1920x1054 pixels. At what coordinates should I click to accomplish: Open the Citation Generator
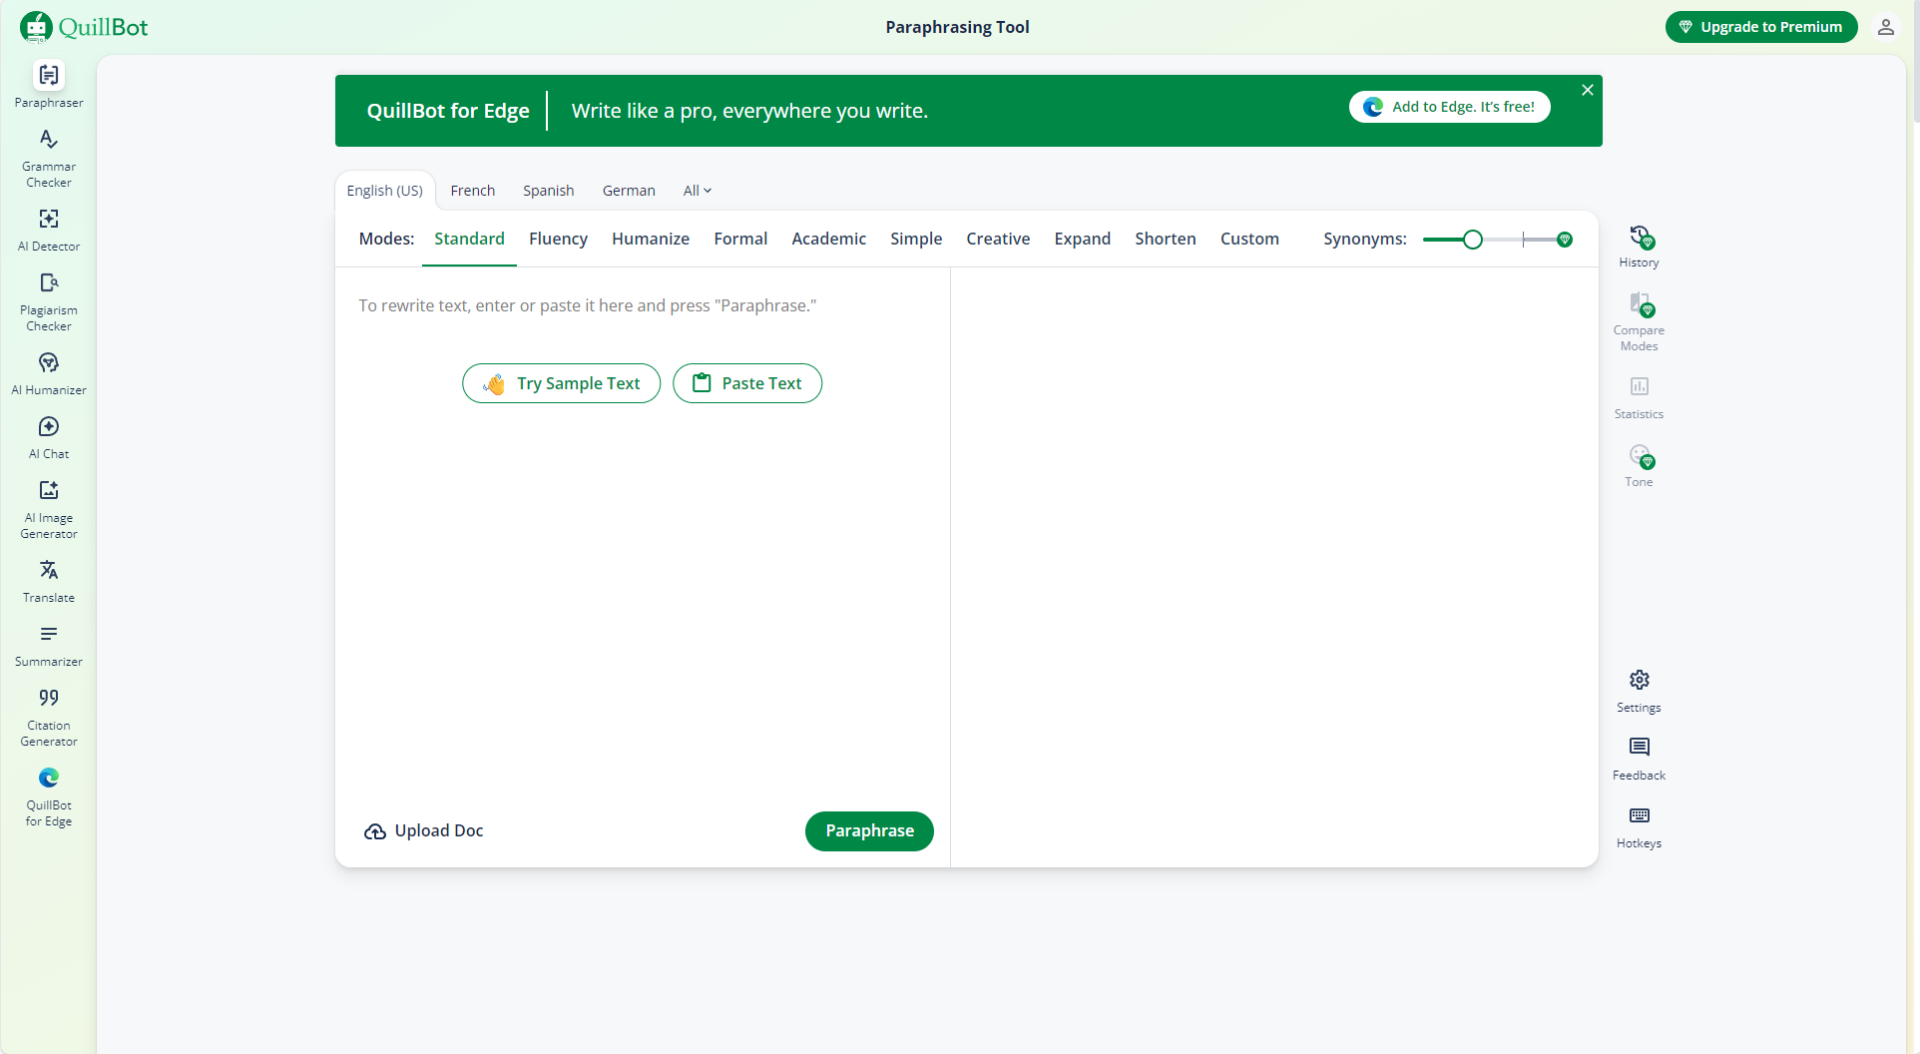click(x=48, y=716)
